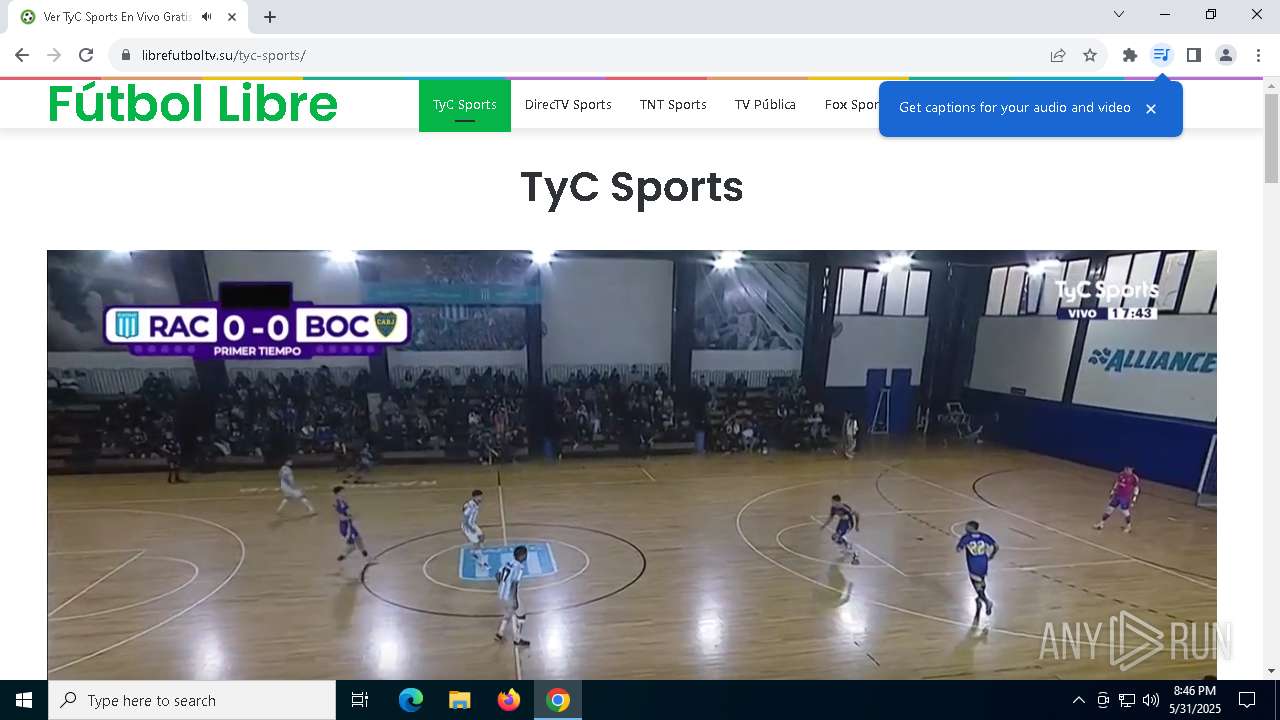Open the notification center icon
This screenshot has width=1280, height=720.
(x=1248, y=700)
